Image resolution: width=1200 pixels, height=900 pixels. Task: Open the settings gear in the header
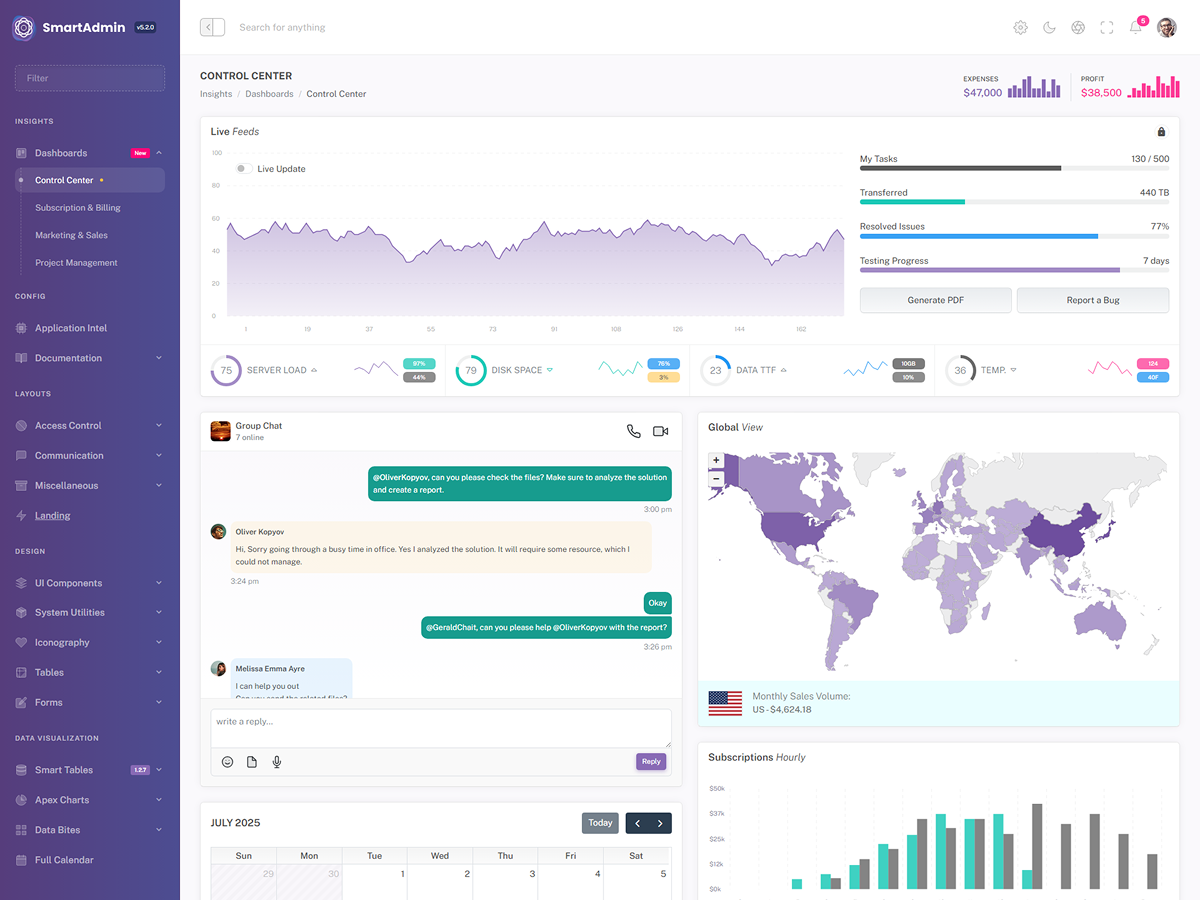(1020, 27)
